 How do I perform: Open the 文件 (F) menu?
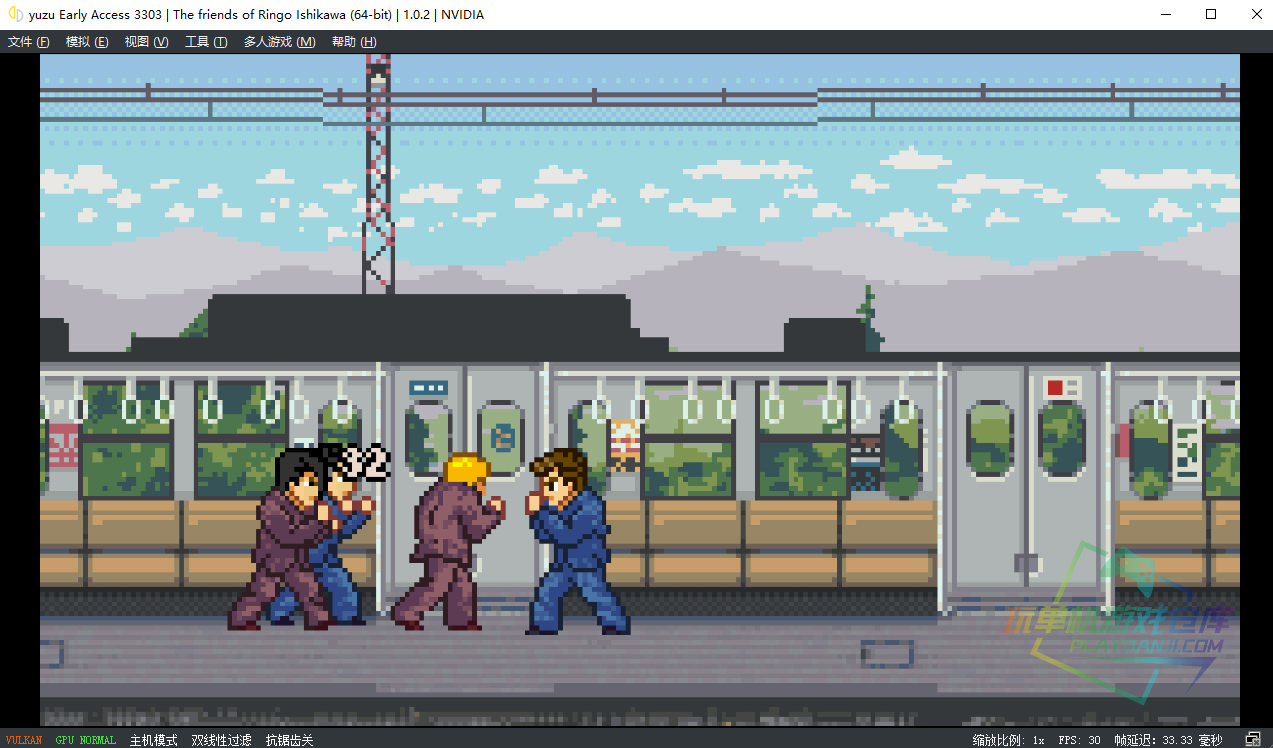click(29, 42)
